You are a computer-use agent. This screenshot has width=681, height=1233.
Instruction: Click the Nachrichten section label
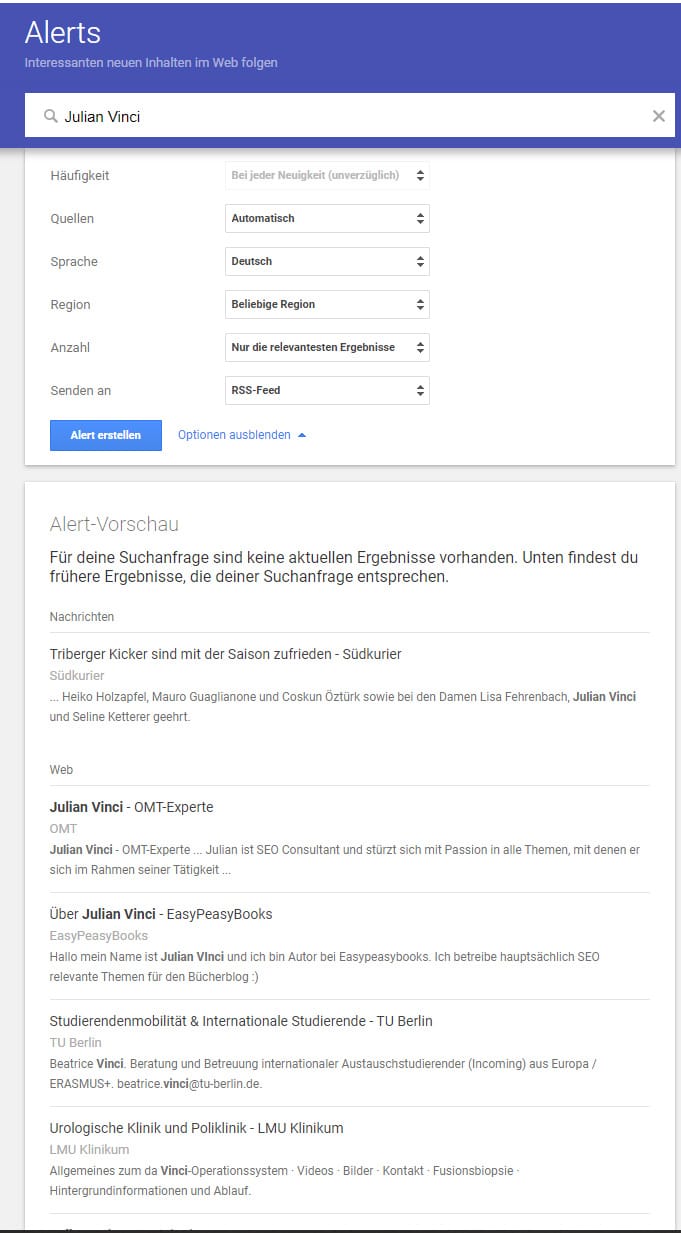click(81, 617)
